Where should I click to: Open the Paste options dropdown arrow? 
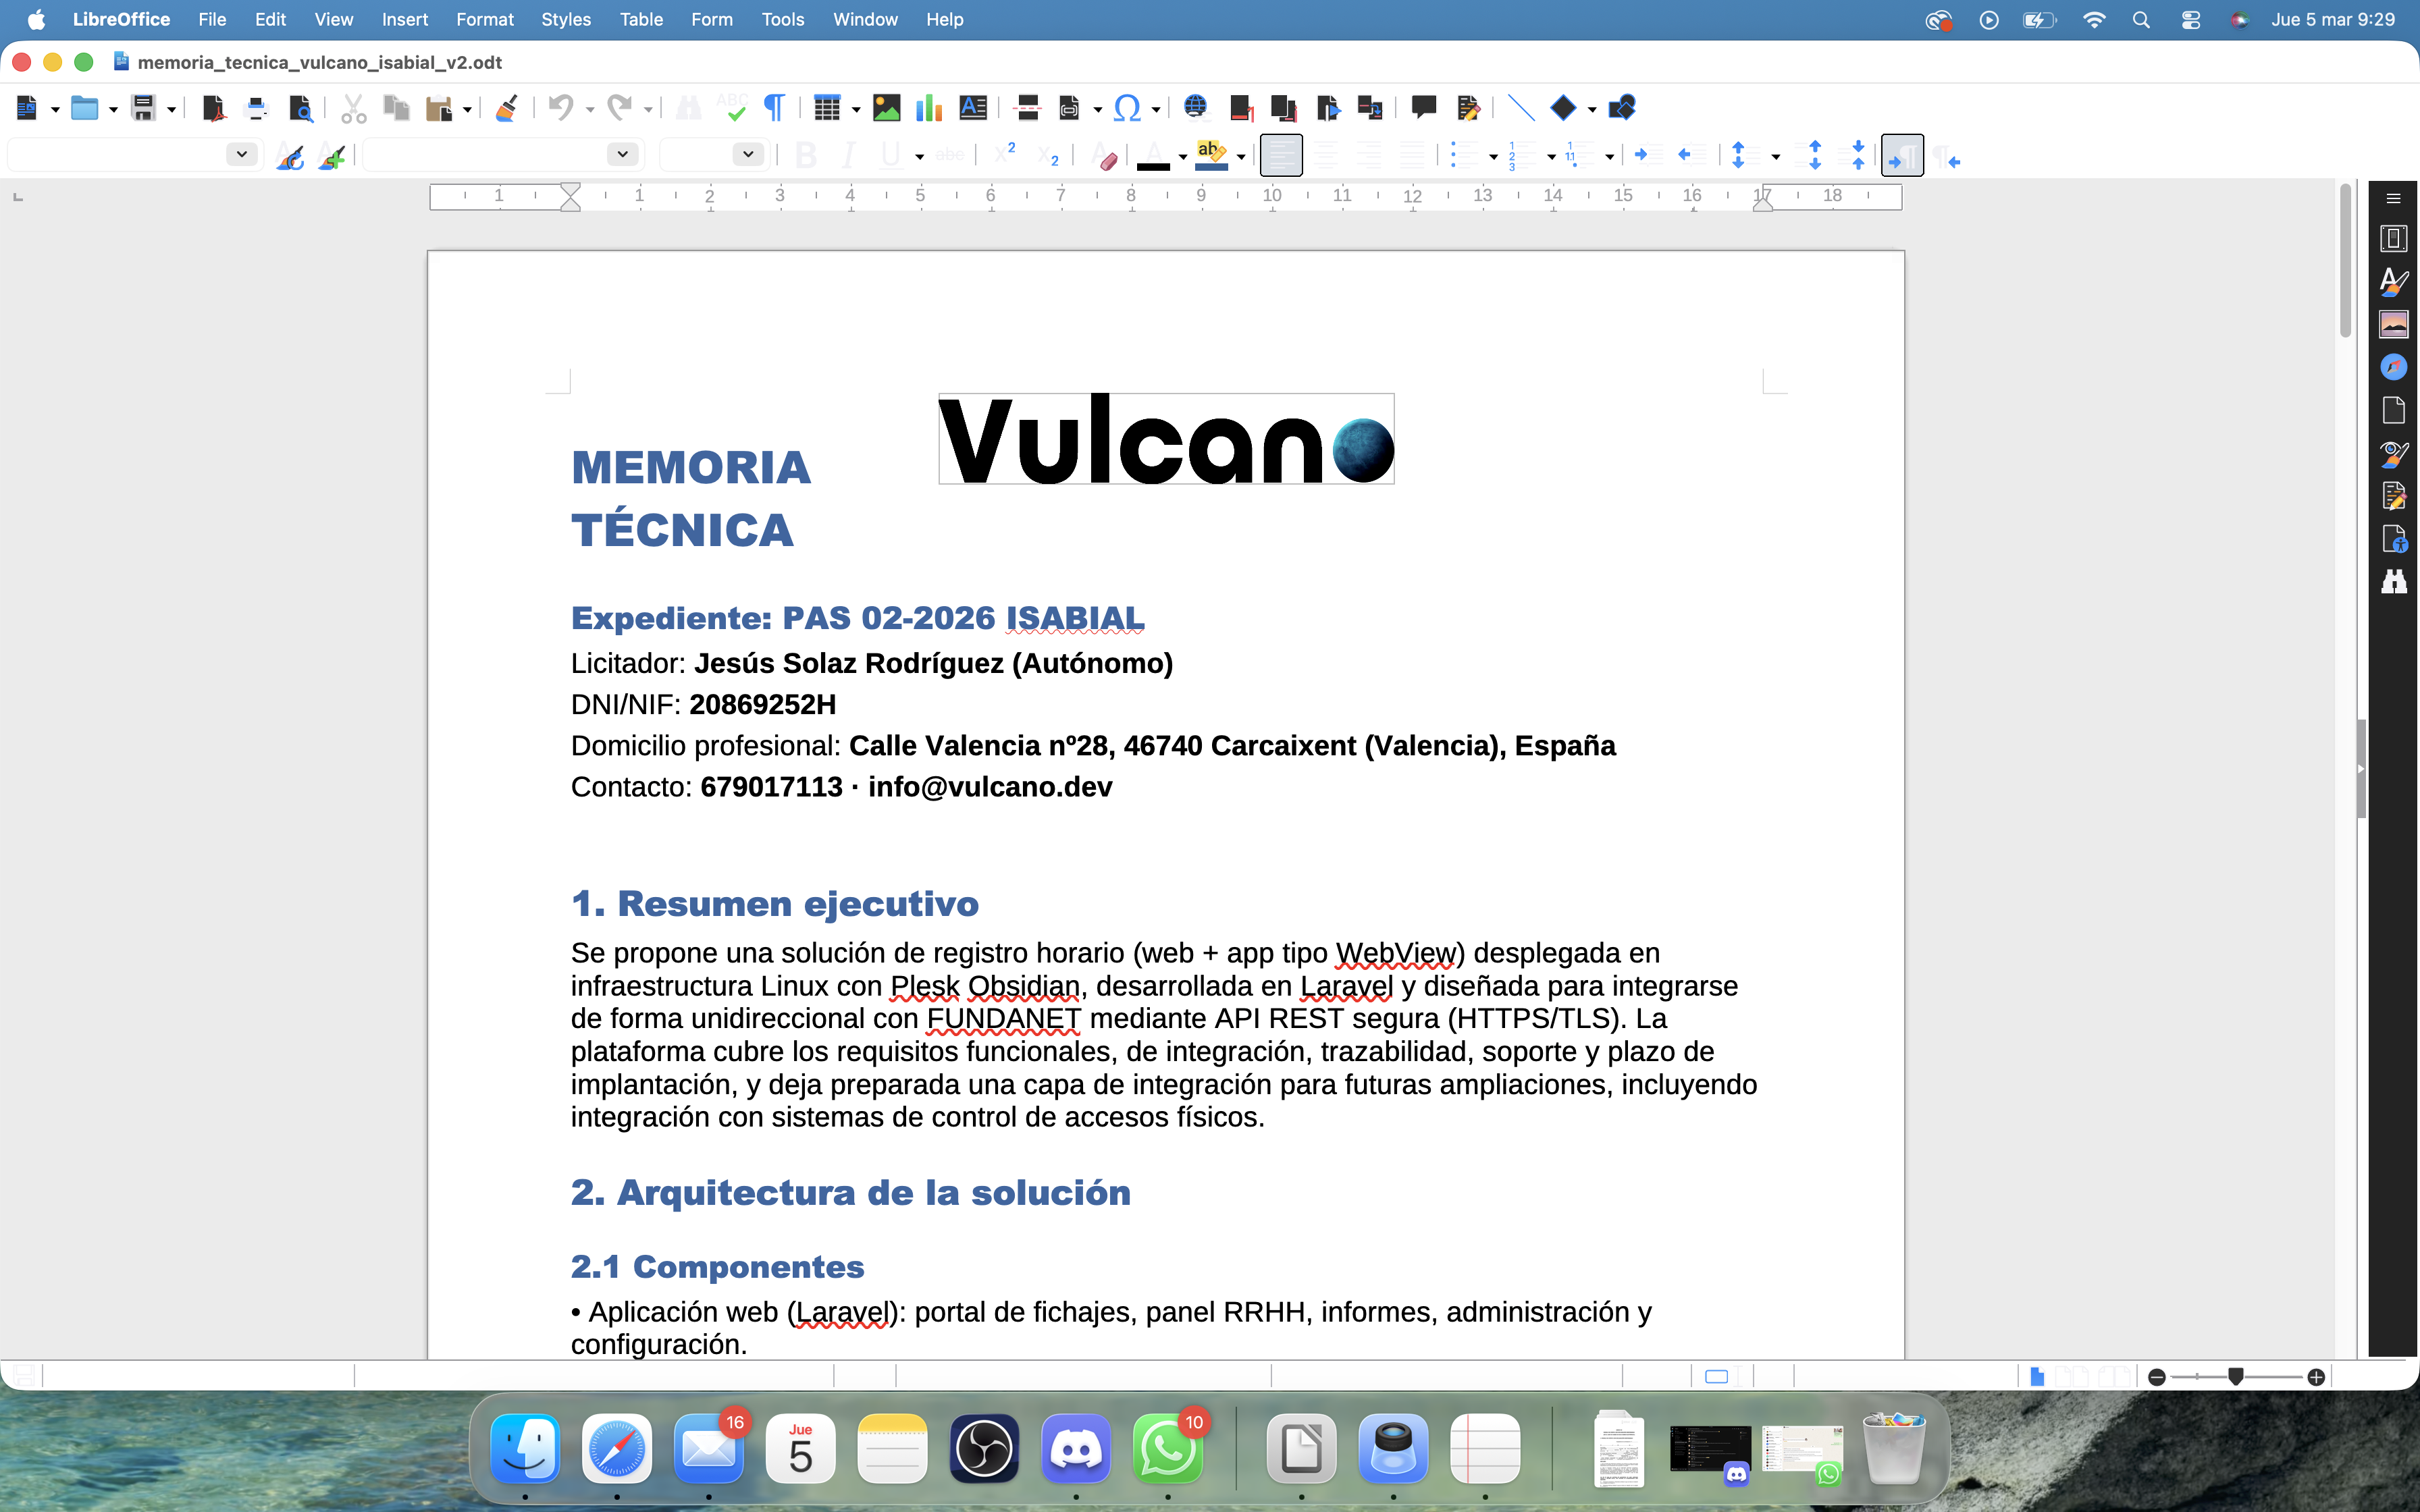coord(466,109)
